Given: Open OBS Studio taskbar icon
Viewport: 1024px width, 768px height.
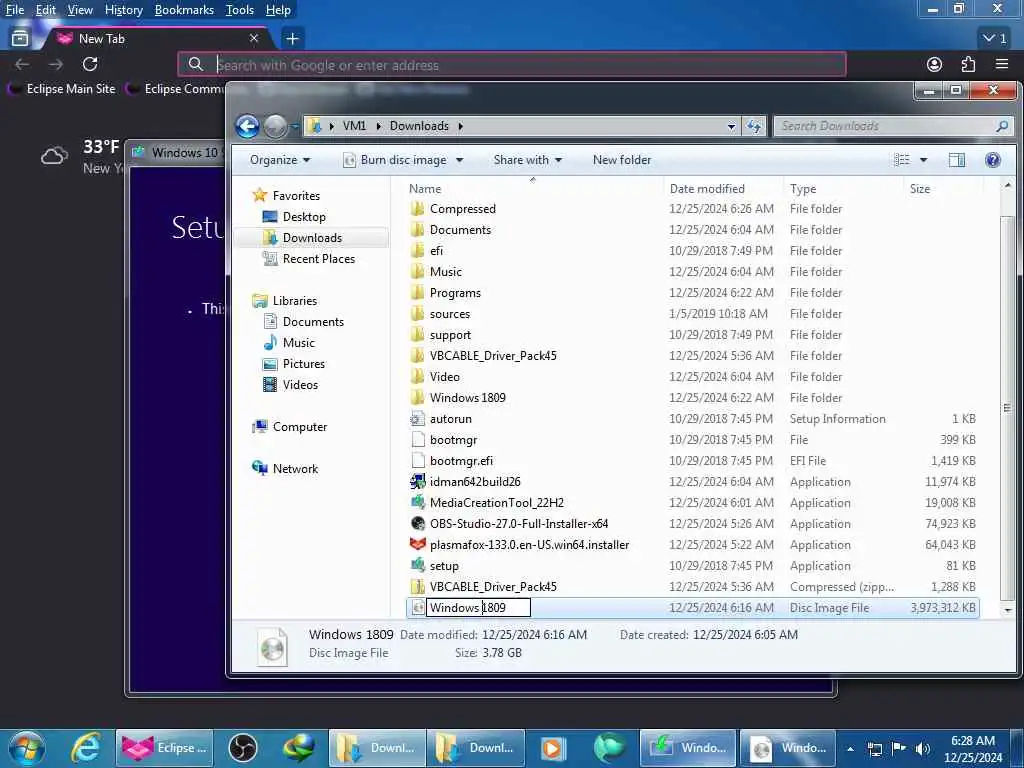Looking at the screenshot, I should point(242,748).
